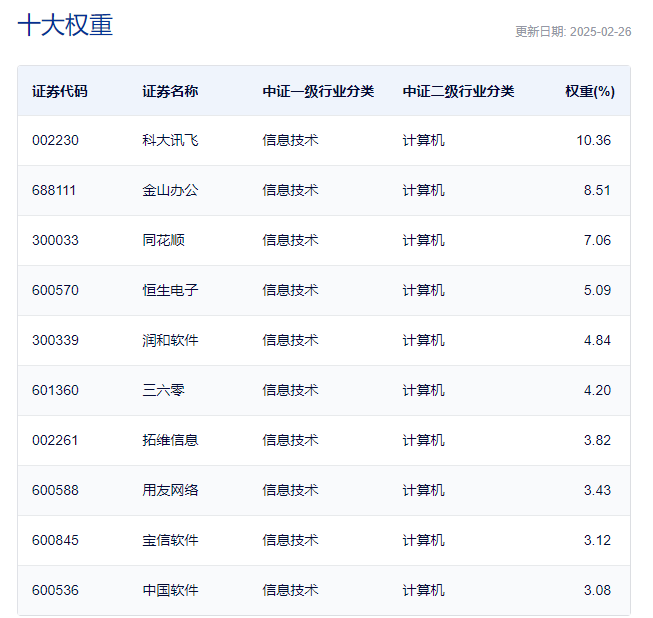Select security name 恒生电子
This screenshot has height=618, width=653.
[170, 290]
